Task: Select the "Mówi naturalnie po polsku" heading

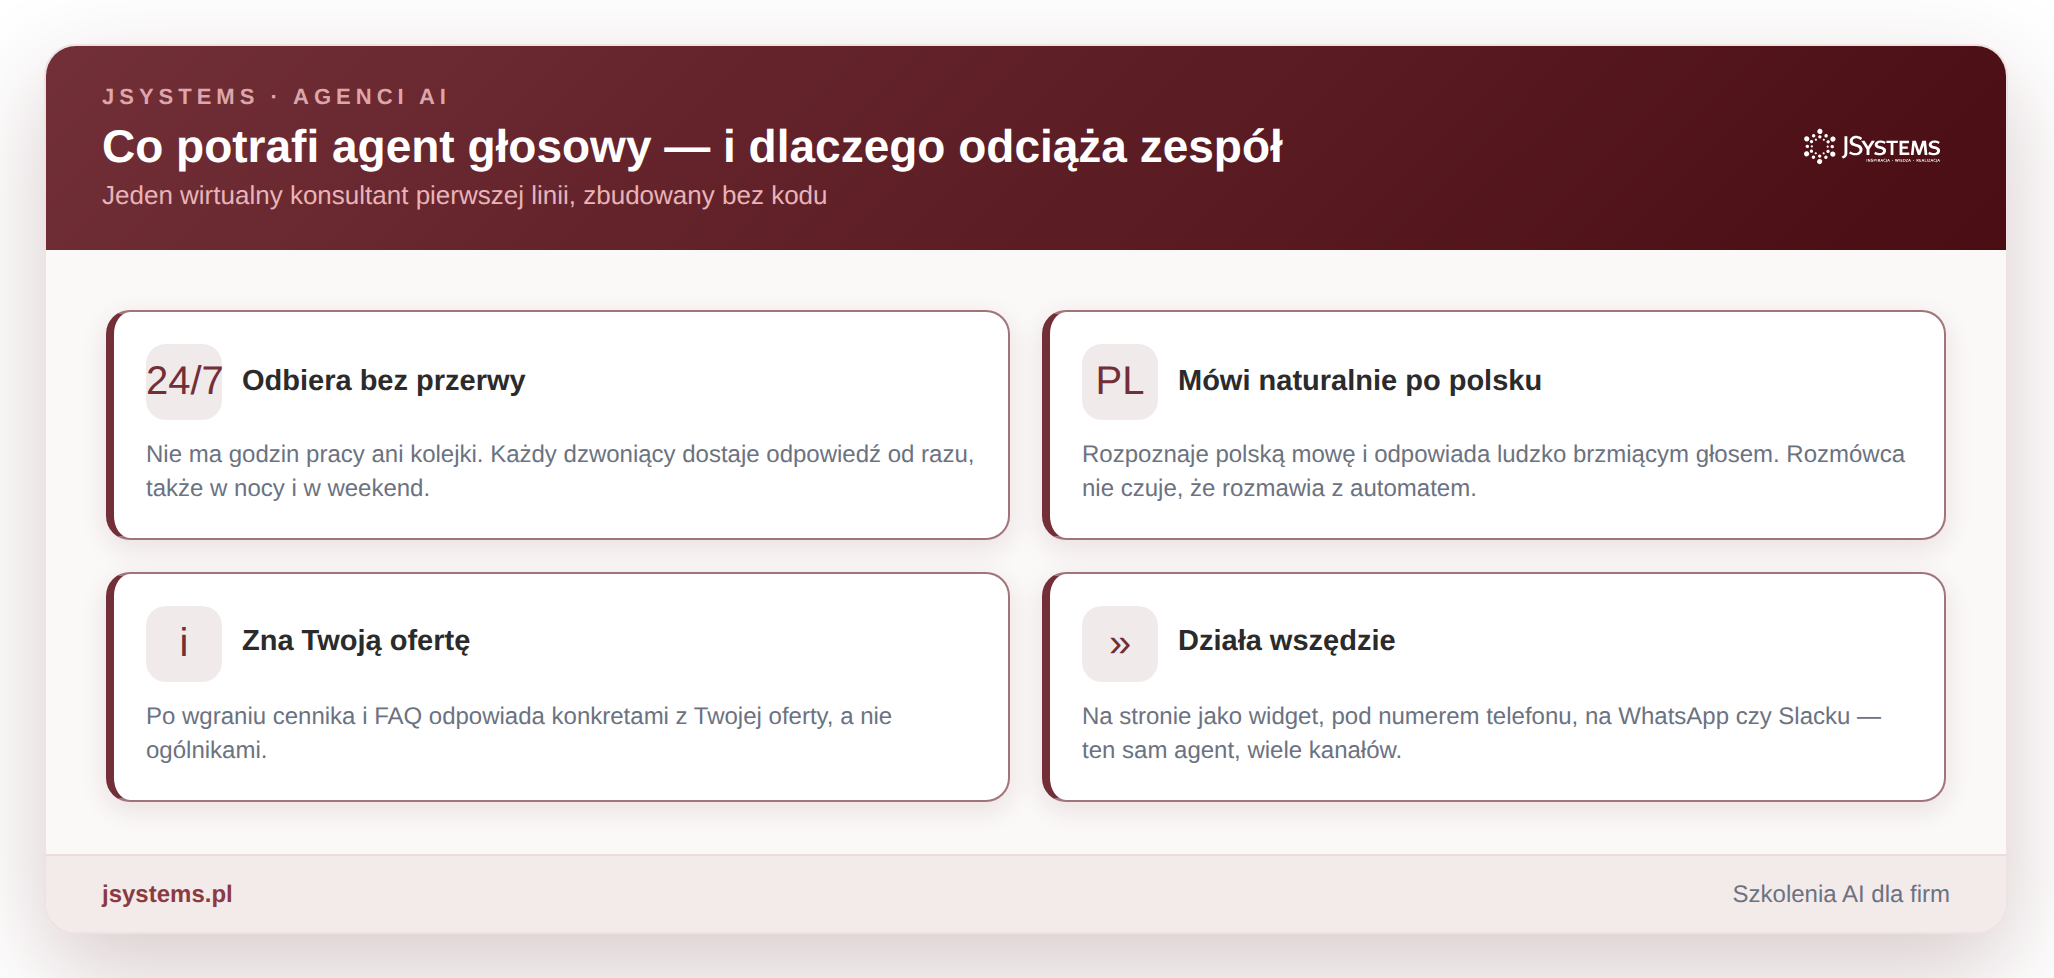Action: 1359,381
